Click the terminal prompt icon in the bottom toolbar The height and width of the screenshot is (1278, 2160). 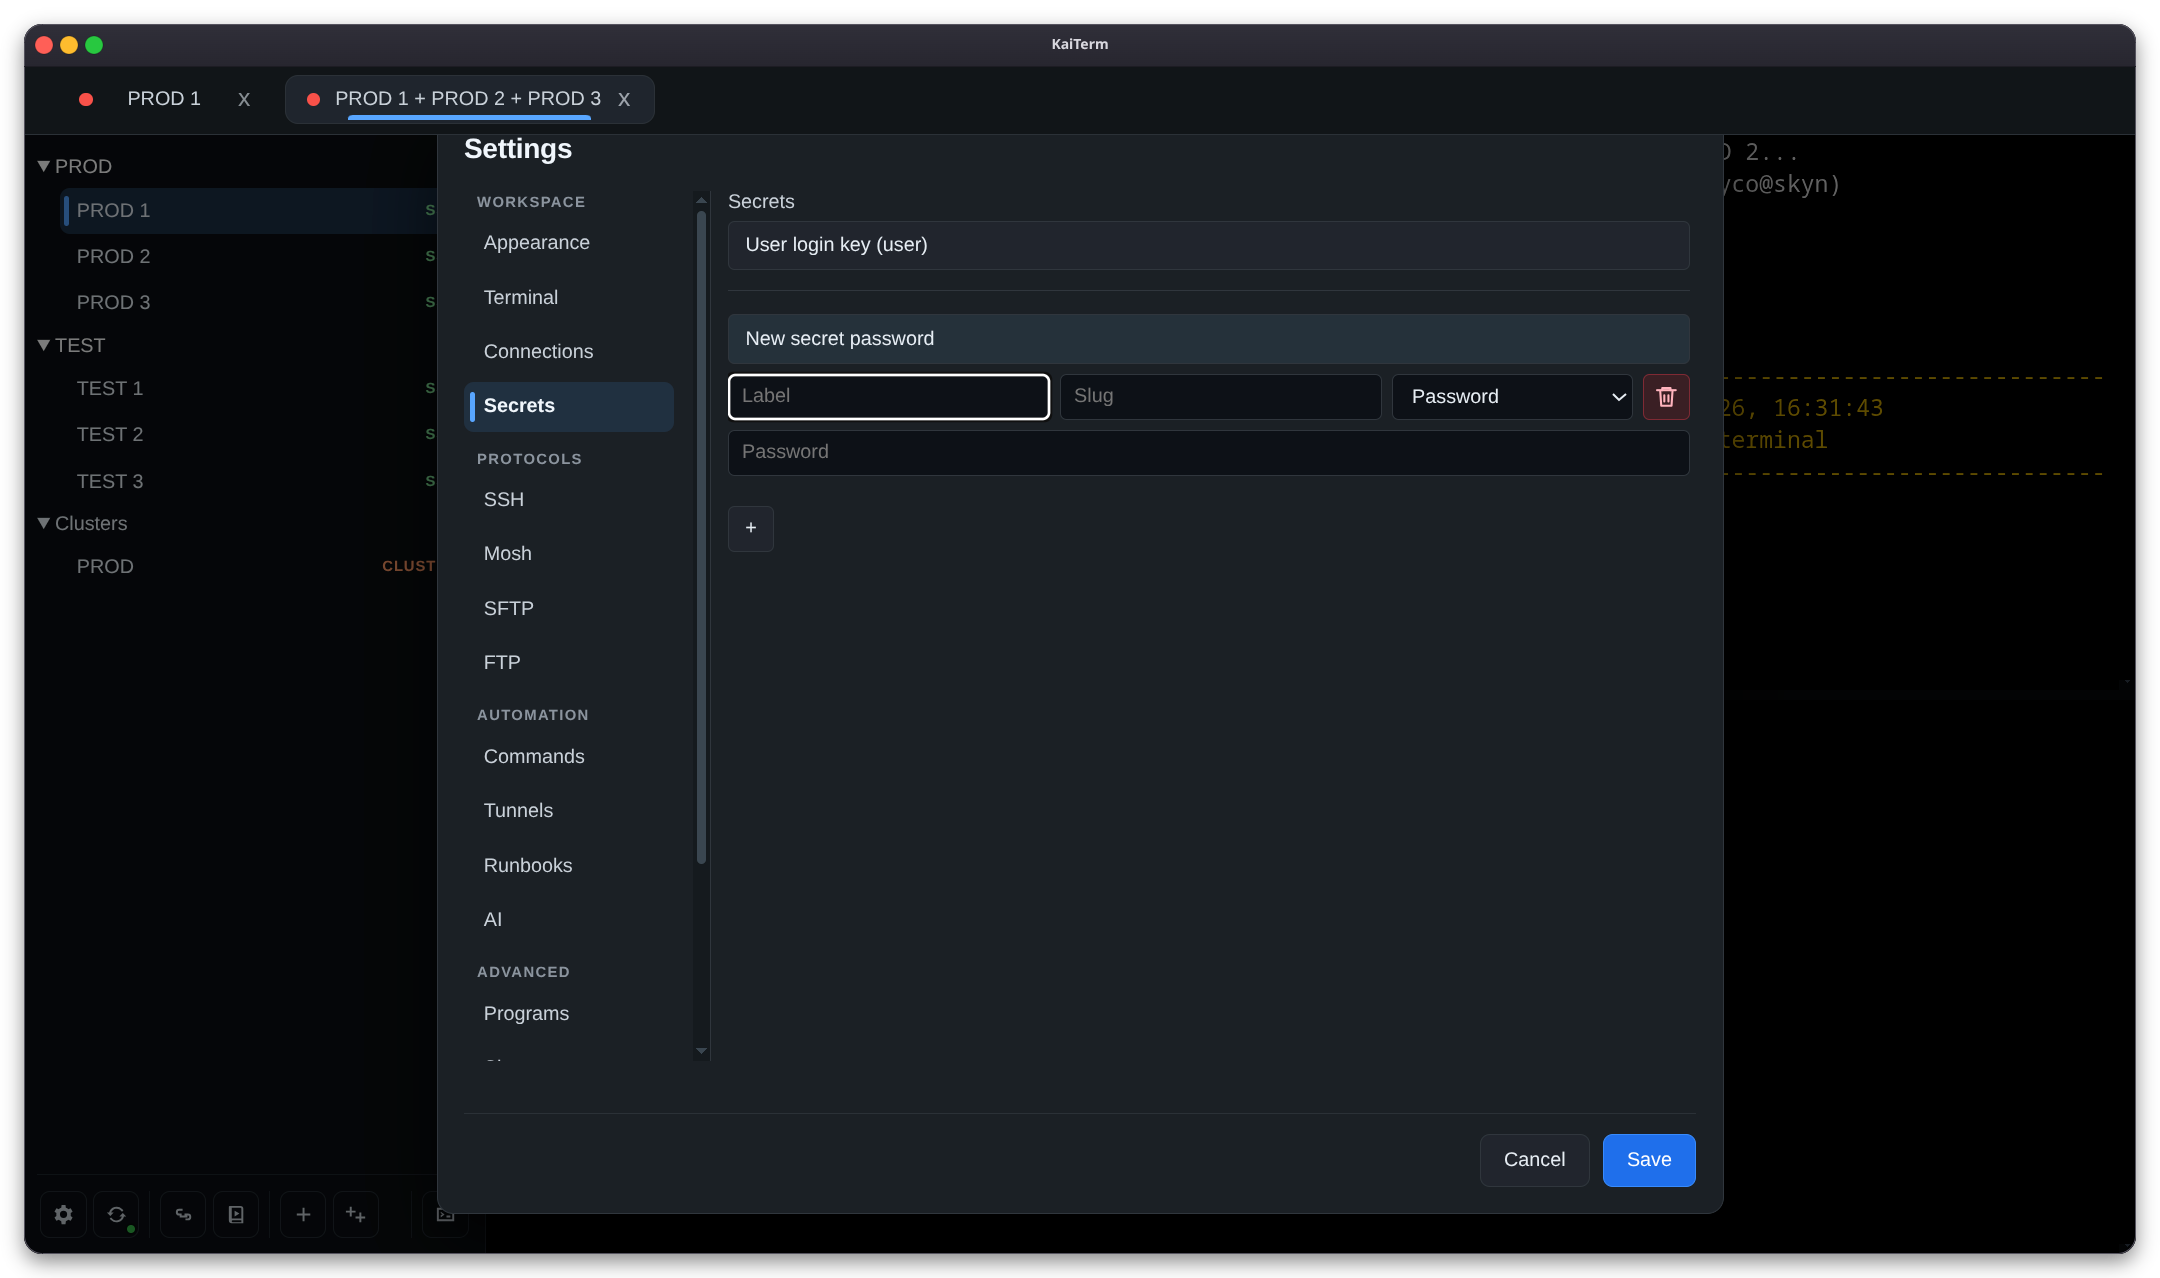445,1214
